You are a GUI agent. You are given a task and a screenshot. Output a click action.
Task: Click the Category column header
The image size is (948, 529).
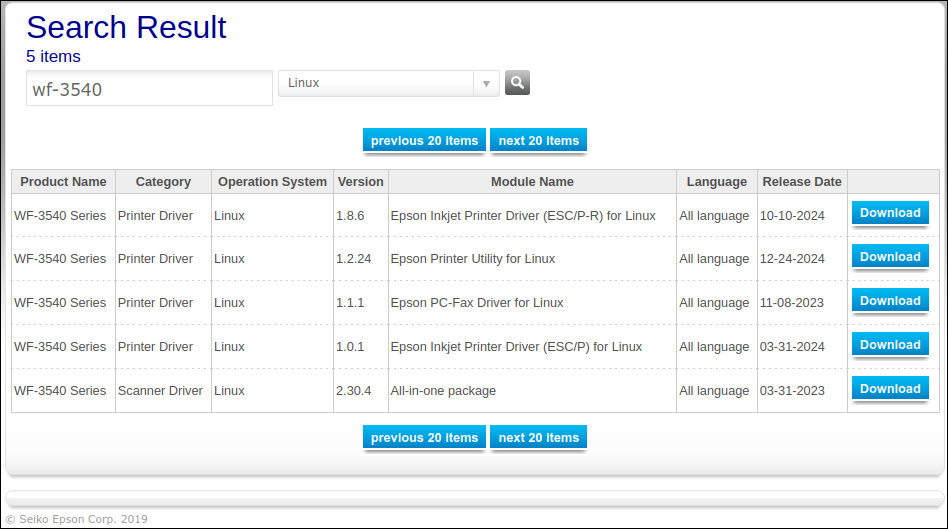point(163,182)
